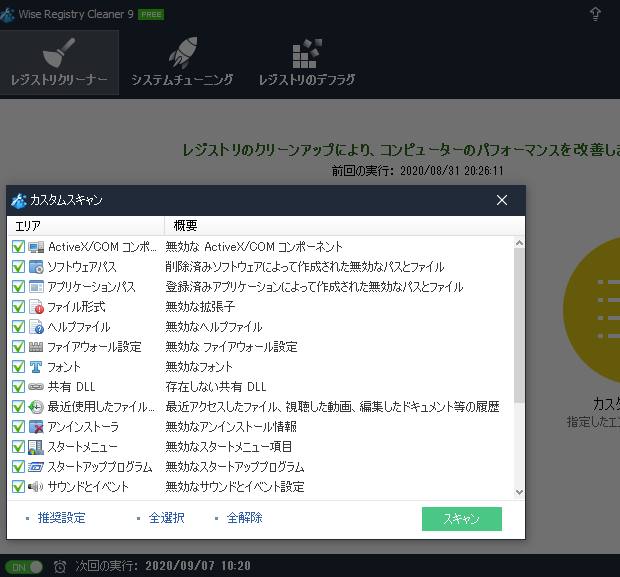
Task: Close the カスタムスキャン dialog
Action: 502,200
